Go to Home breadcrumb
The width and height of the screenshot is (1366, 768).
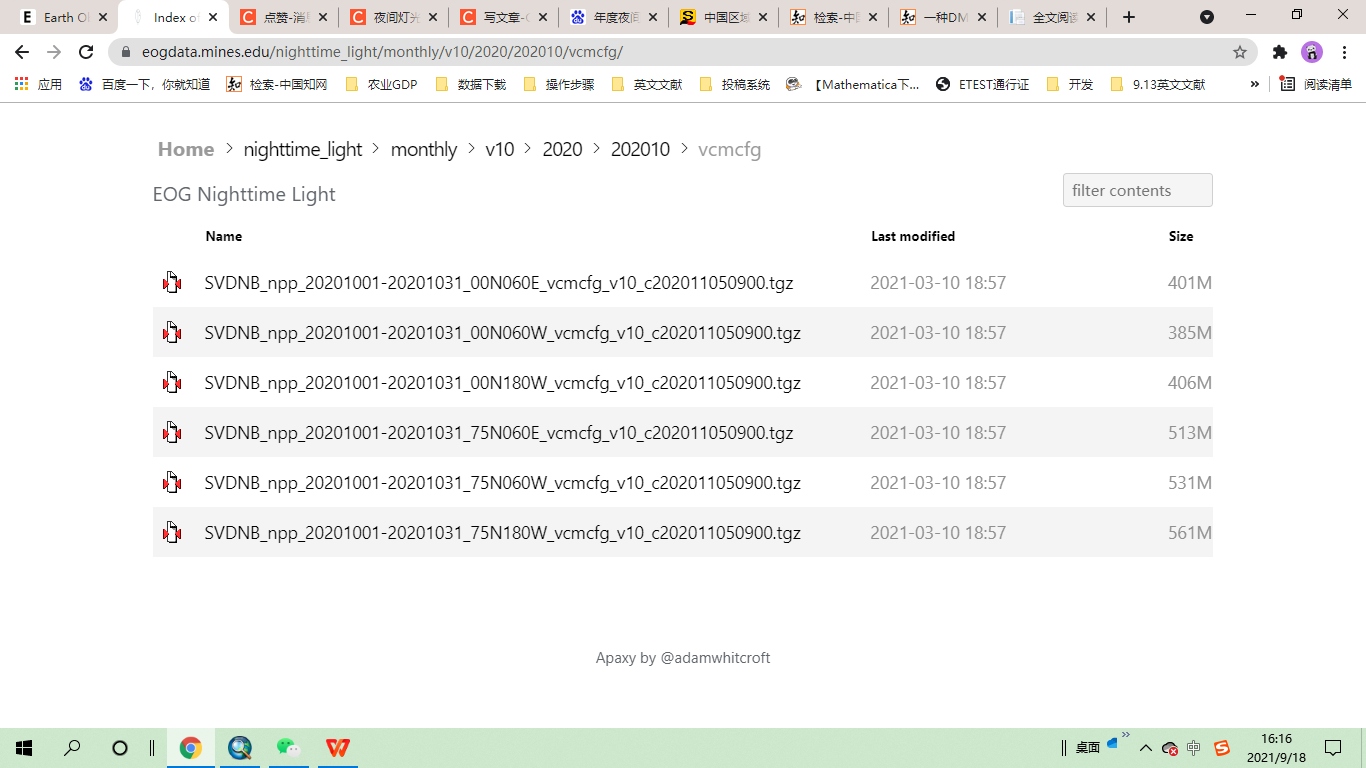[x=186, y=149]
